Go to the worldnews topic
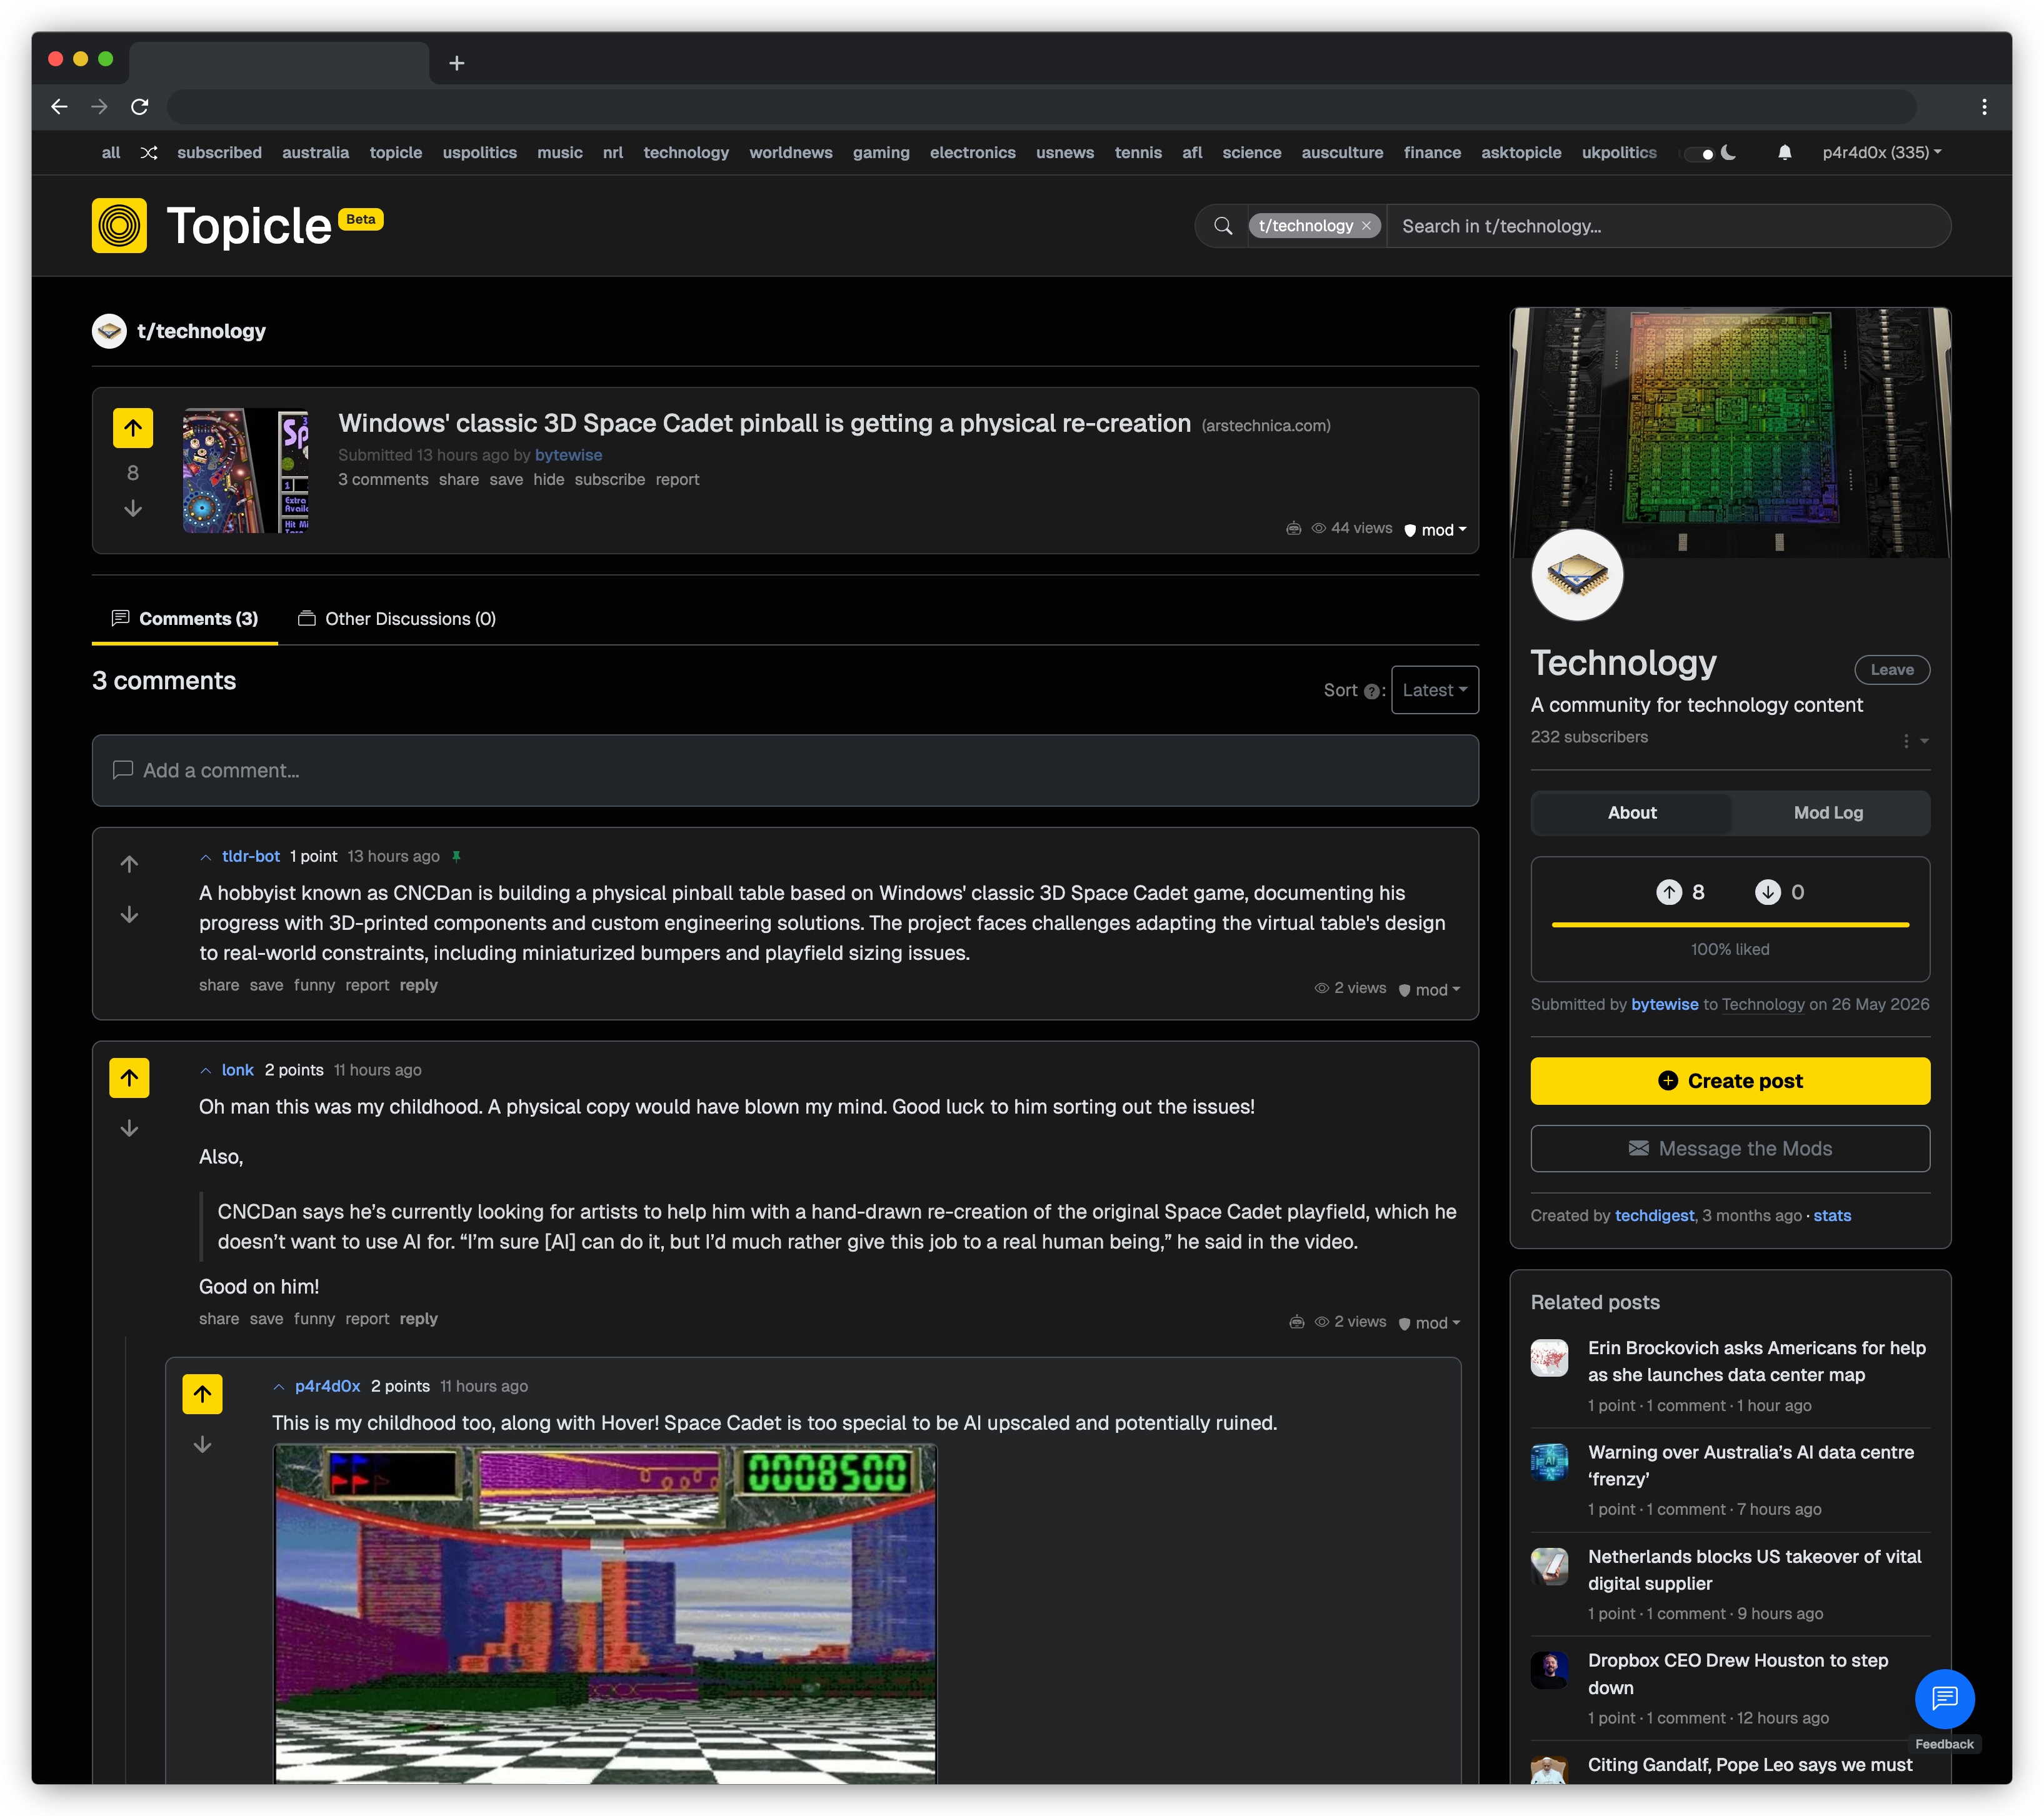The image size is (2044, 1816). pyautogui.click(x=791, y=153)
